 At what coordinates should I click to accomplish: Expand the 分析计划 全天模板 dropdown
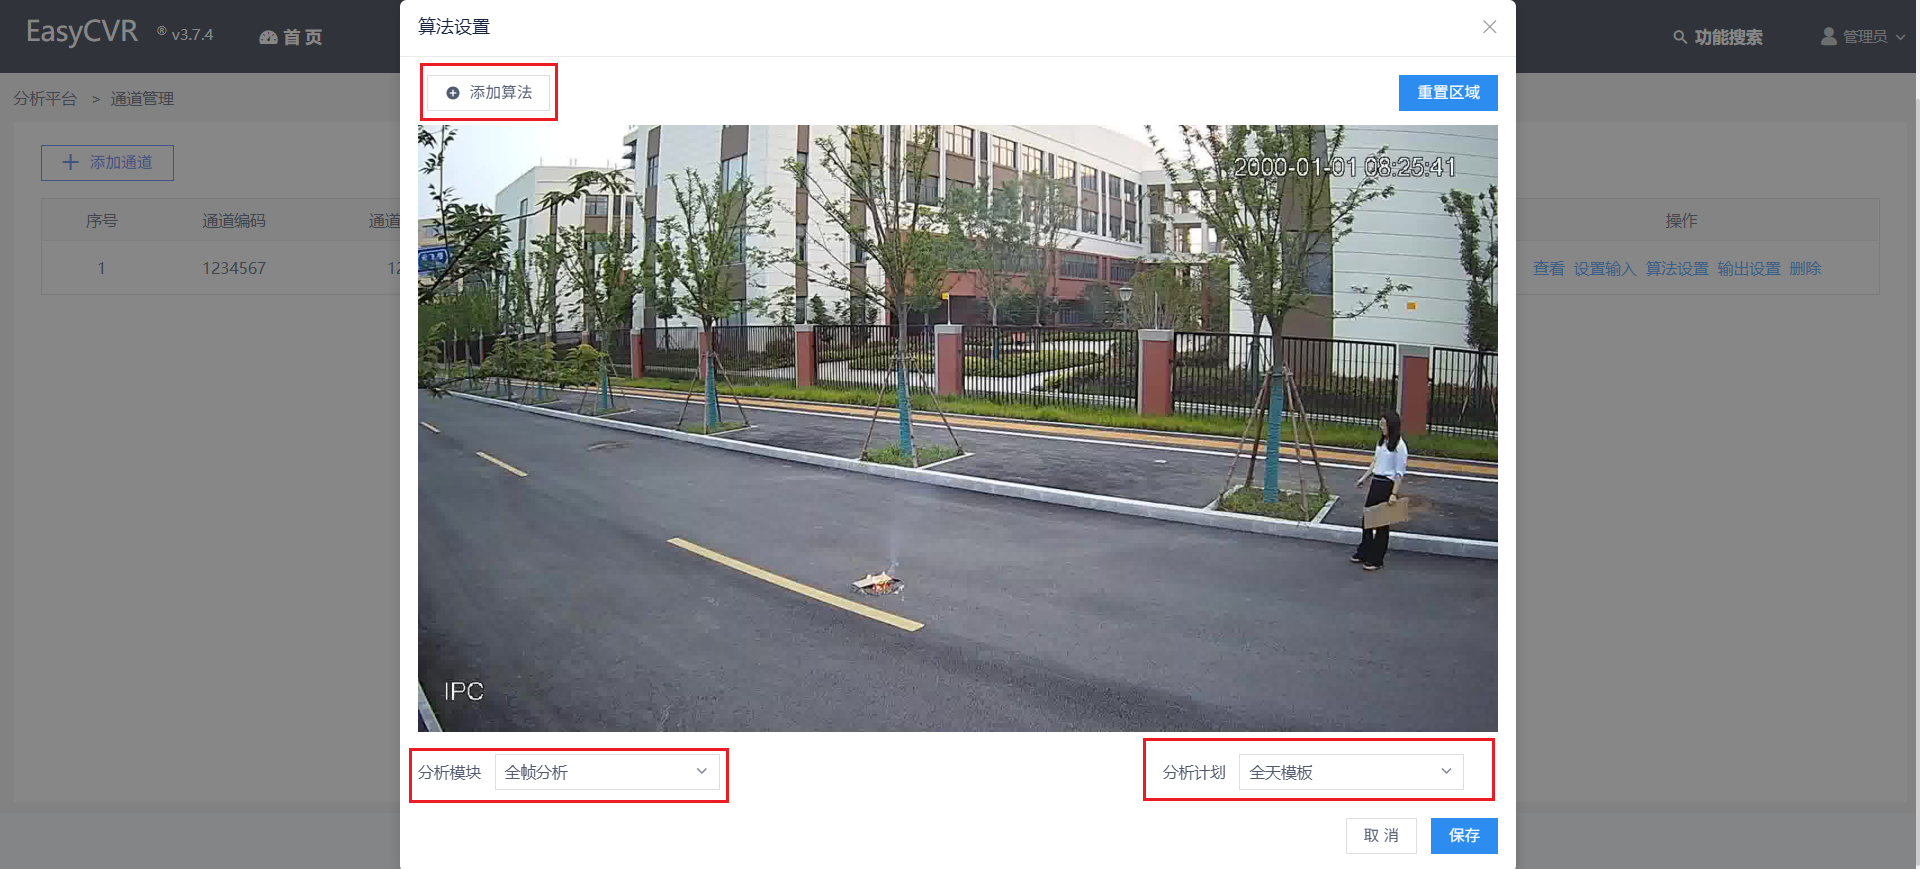1351,772
